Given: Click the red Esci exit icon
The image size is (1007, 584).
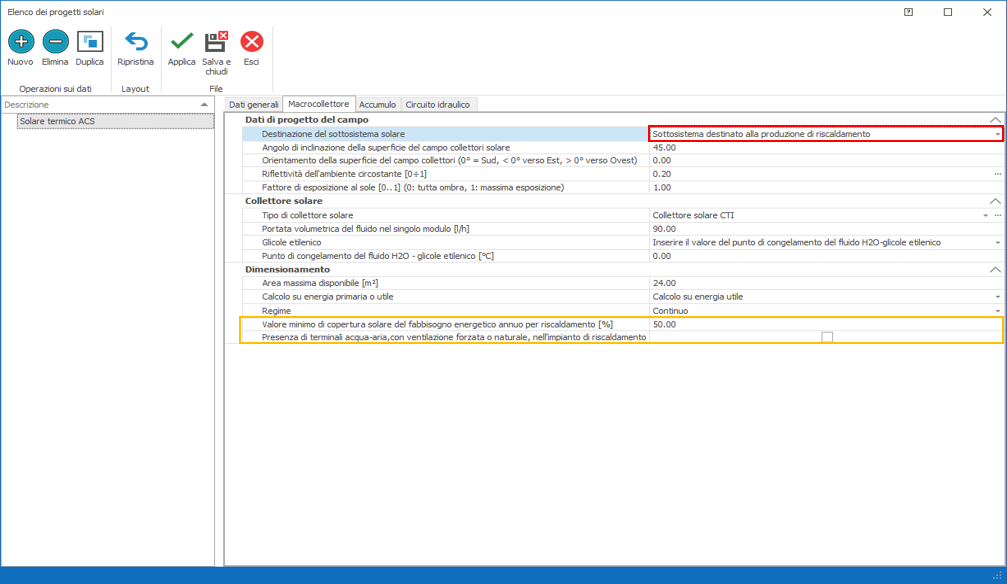Looking at the screenshot, I should 252,42.
